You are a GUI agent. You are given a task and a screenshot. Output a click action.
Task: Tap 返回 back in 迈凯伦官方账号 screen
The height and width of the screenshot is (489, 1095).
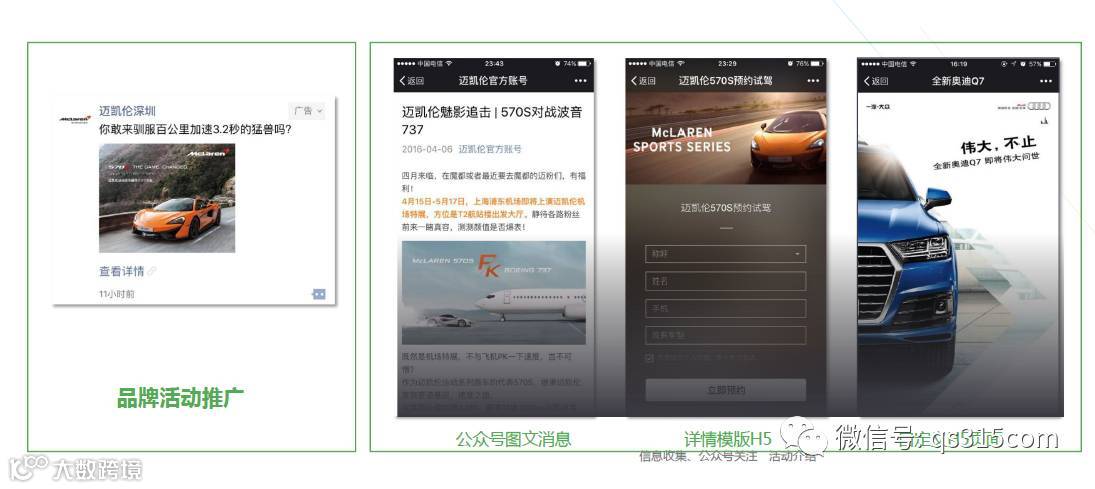tap(412, 81)
